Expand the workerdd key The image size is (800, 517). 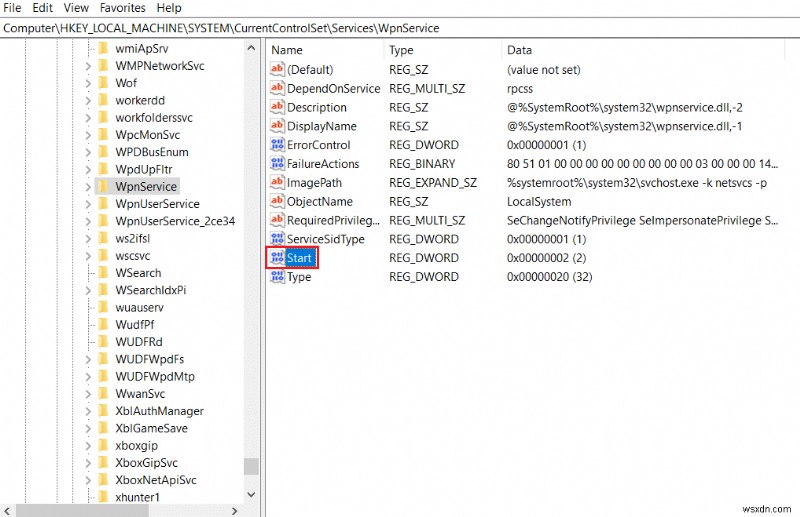(x=88, y=101)
